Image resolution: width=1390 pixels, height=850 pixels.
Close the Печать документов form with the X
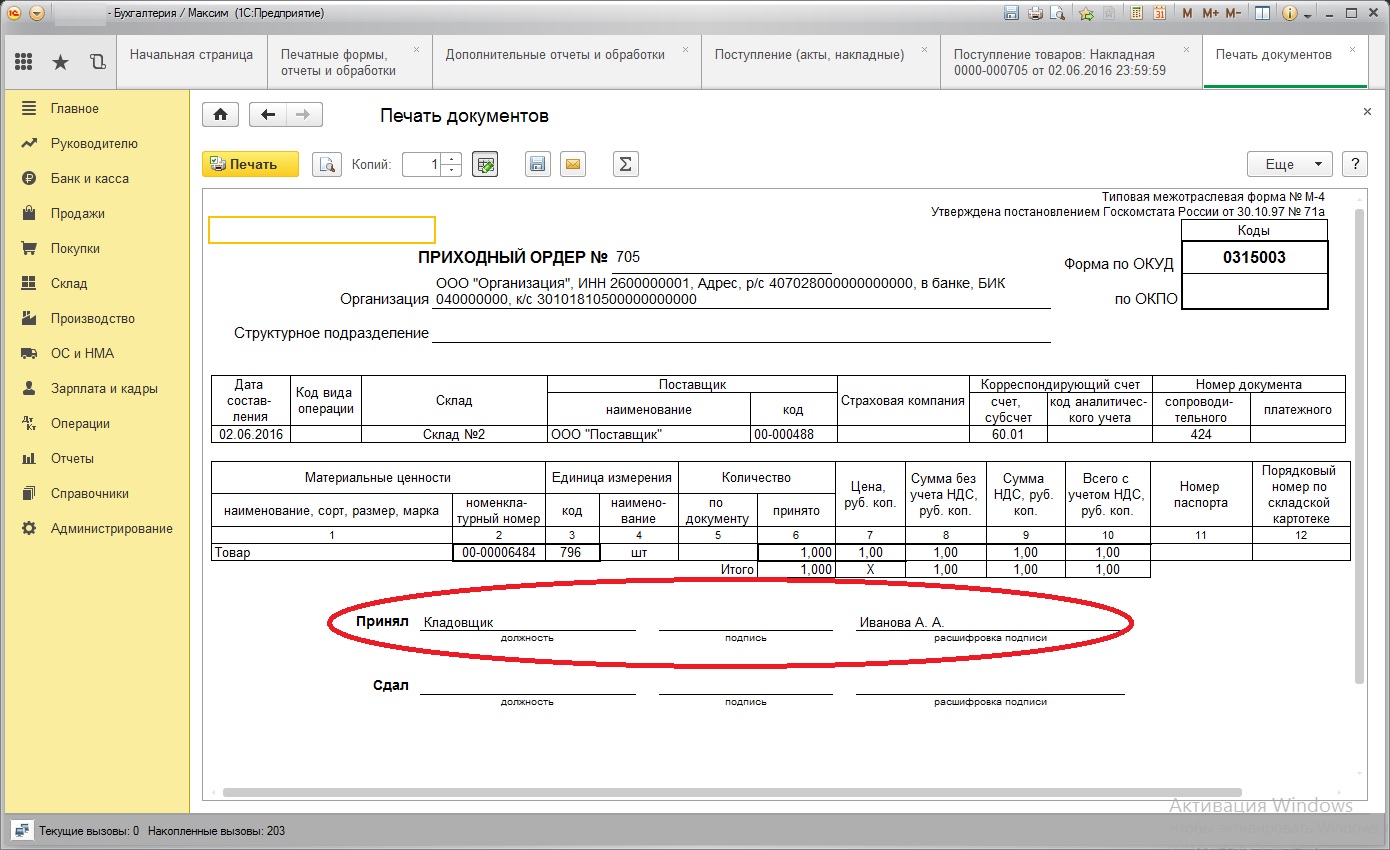[1367, 112]
